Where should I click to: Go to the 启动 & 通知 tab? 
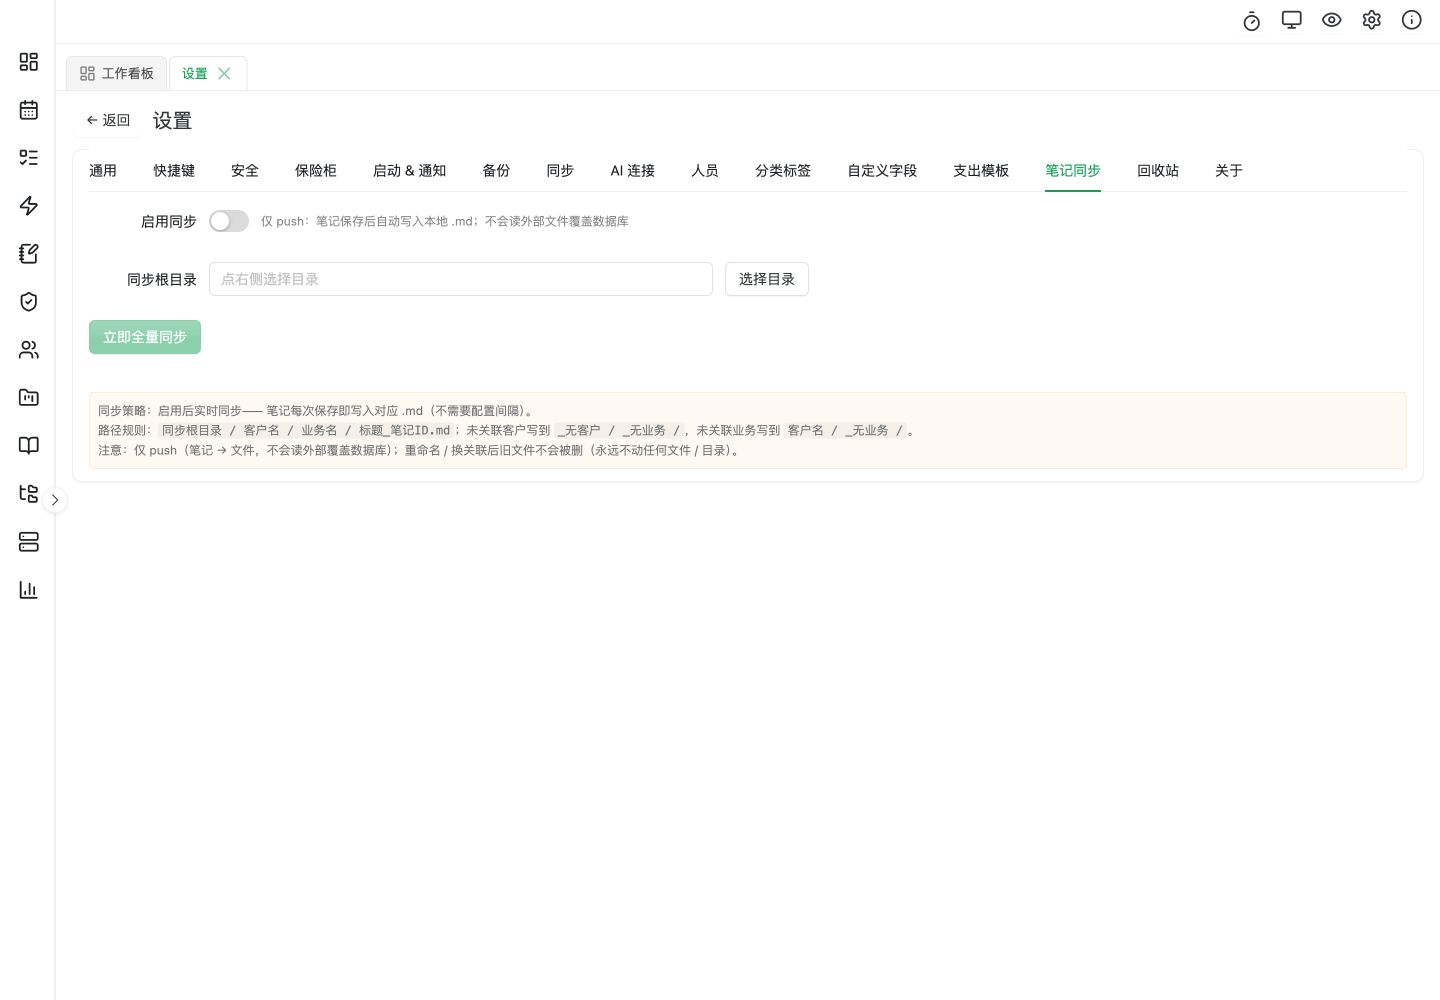(x=410, y=171)
